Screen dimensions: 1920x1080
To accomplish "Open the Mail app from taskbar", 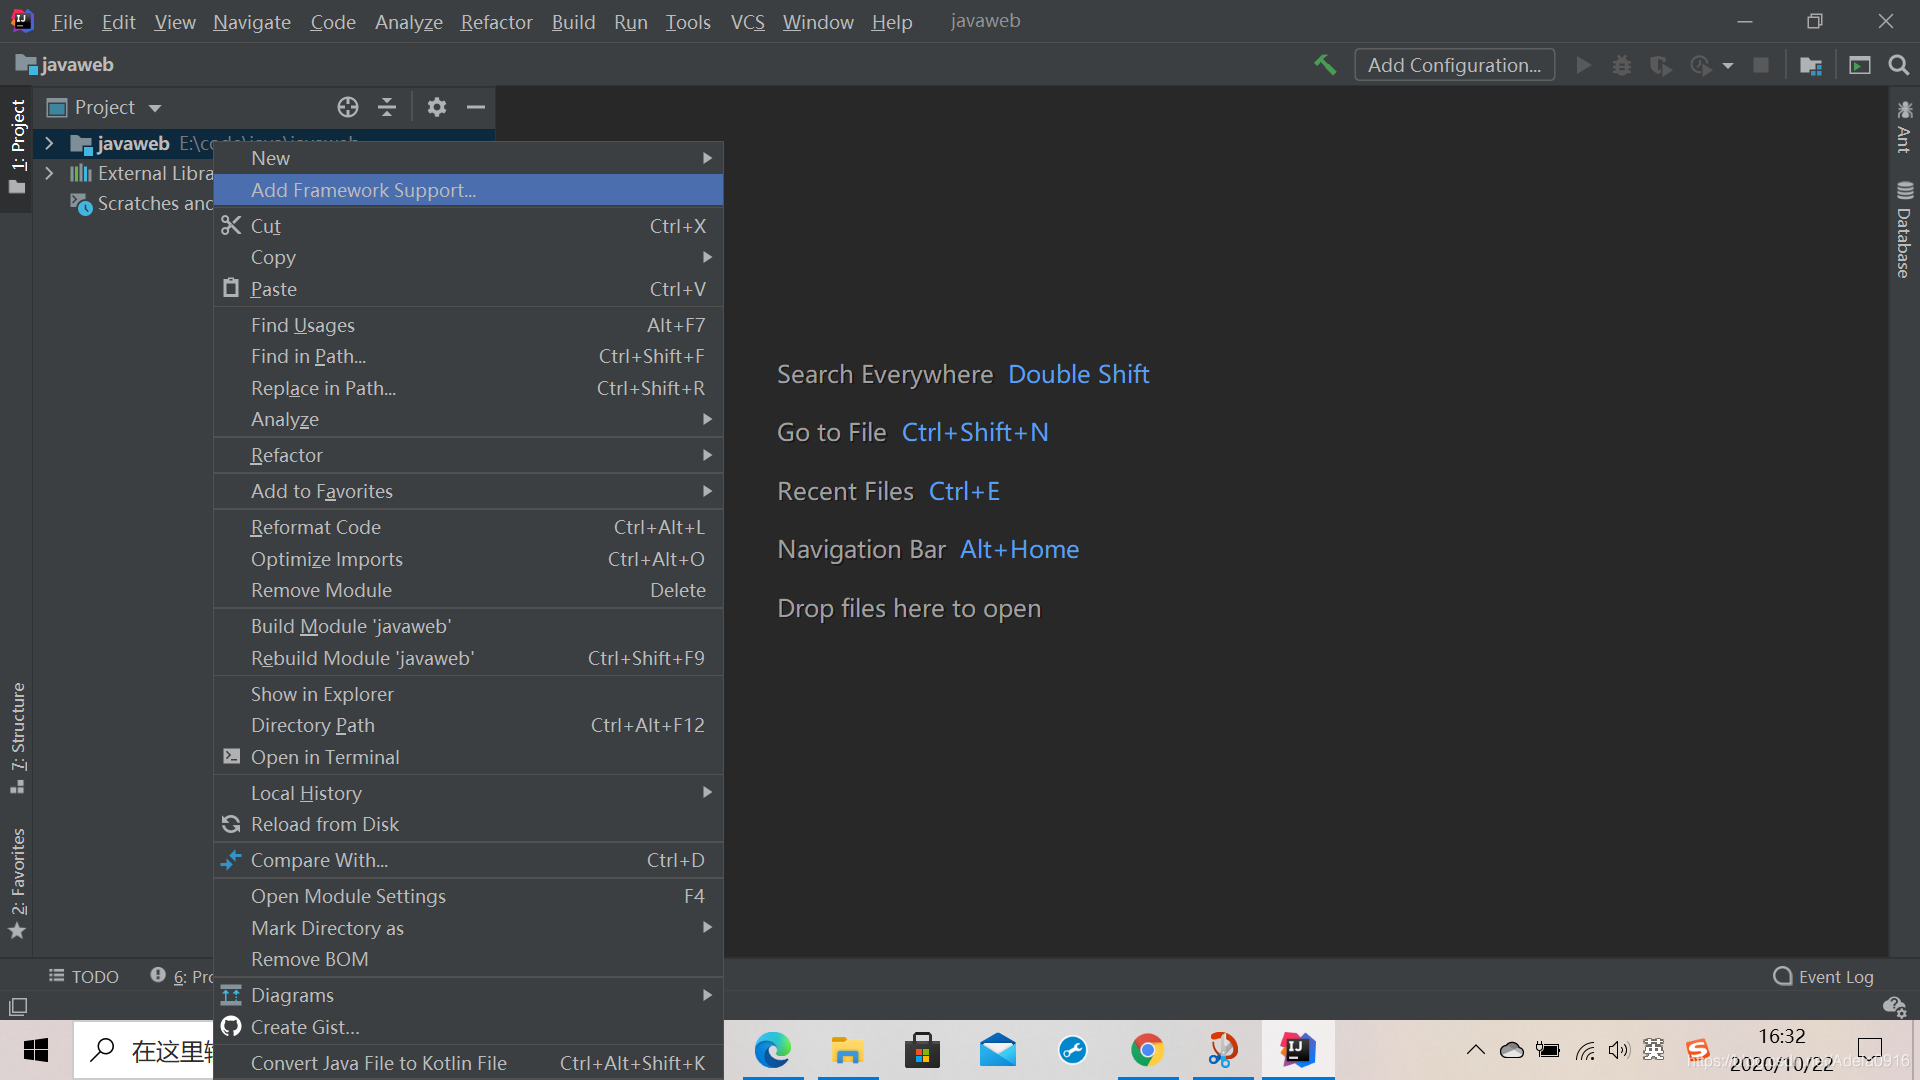I will pos(997,1050).
